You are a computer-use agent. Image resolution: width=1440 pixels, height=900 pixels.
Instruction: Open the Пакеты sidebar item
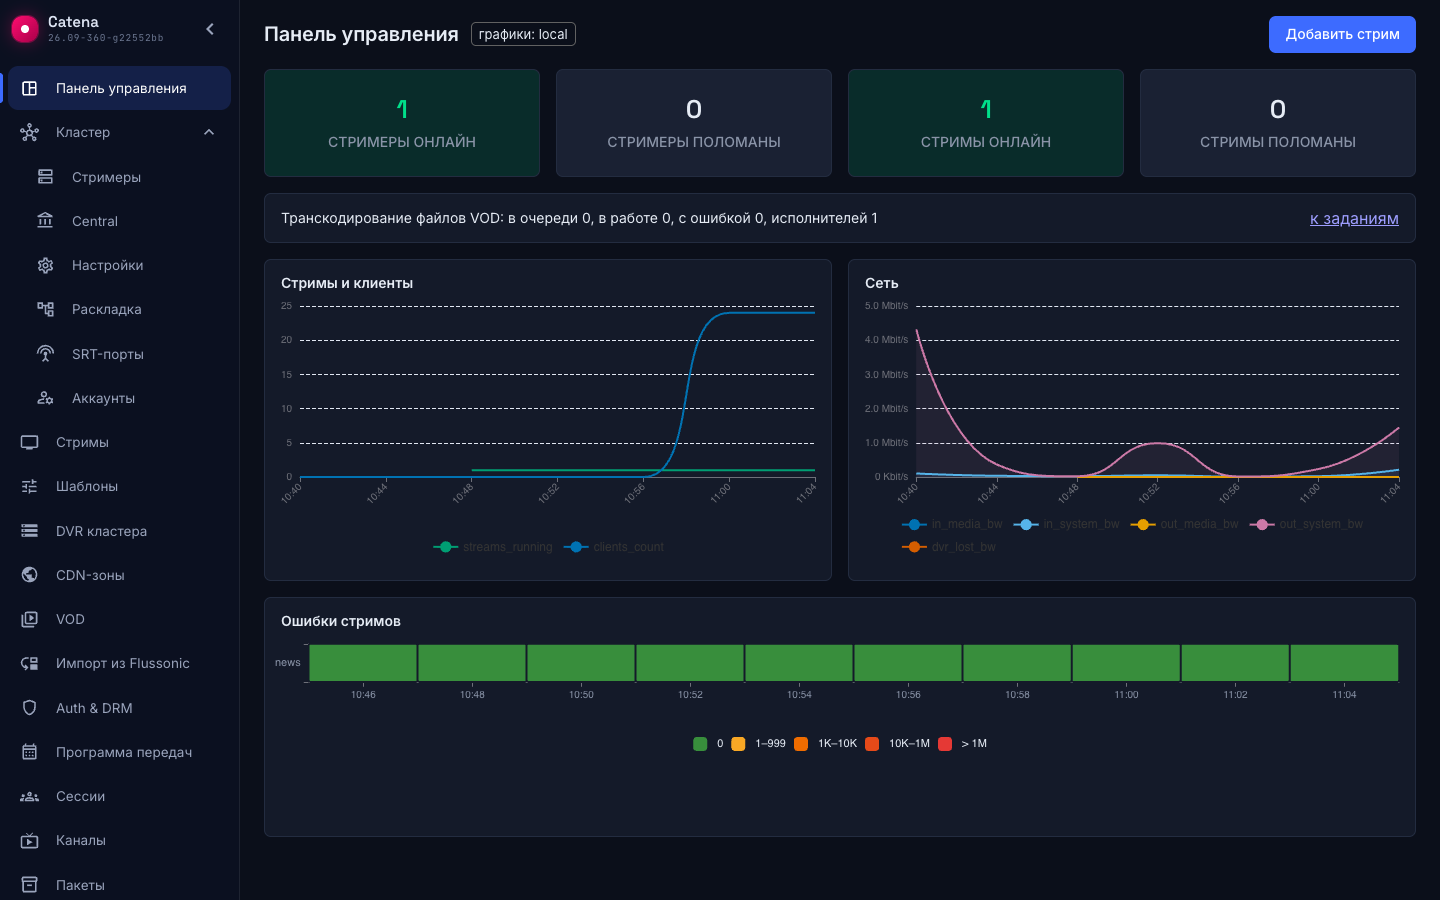119,885
